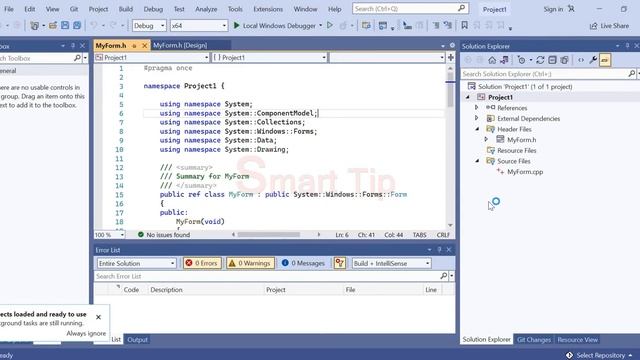Toggle the 0 Messages filter button
This screenshot has width=640, height=360.
[x=303, y=263]
